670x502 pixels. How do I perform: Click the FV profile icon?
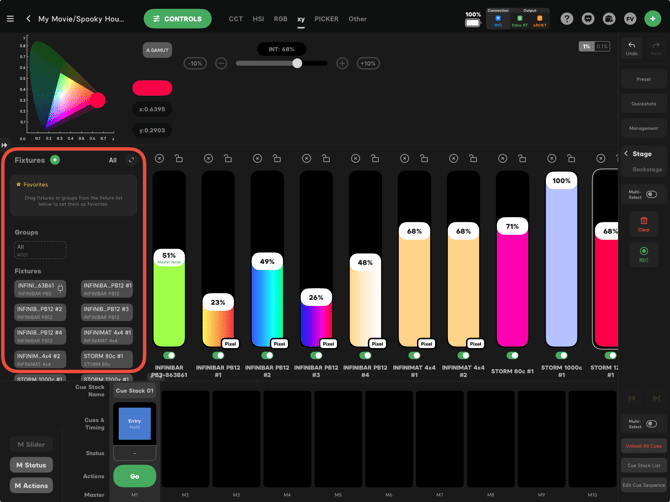tap(630, 19)
